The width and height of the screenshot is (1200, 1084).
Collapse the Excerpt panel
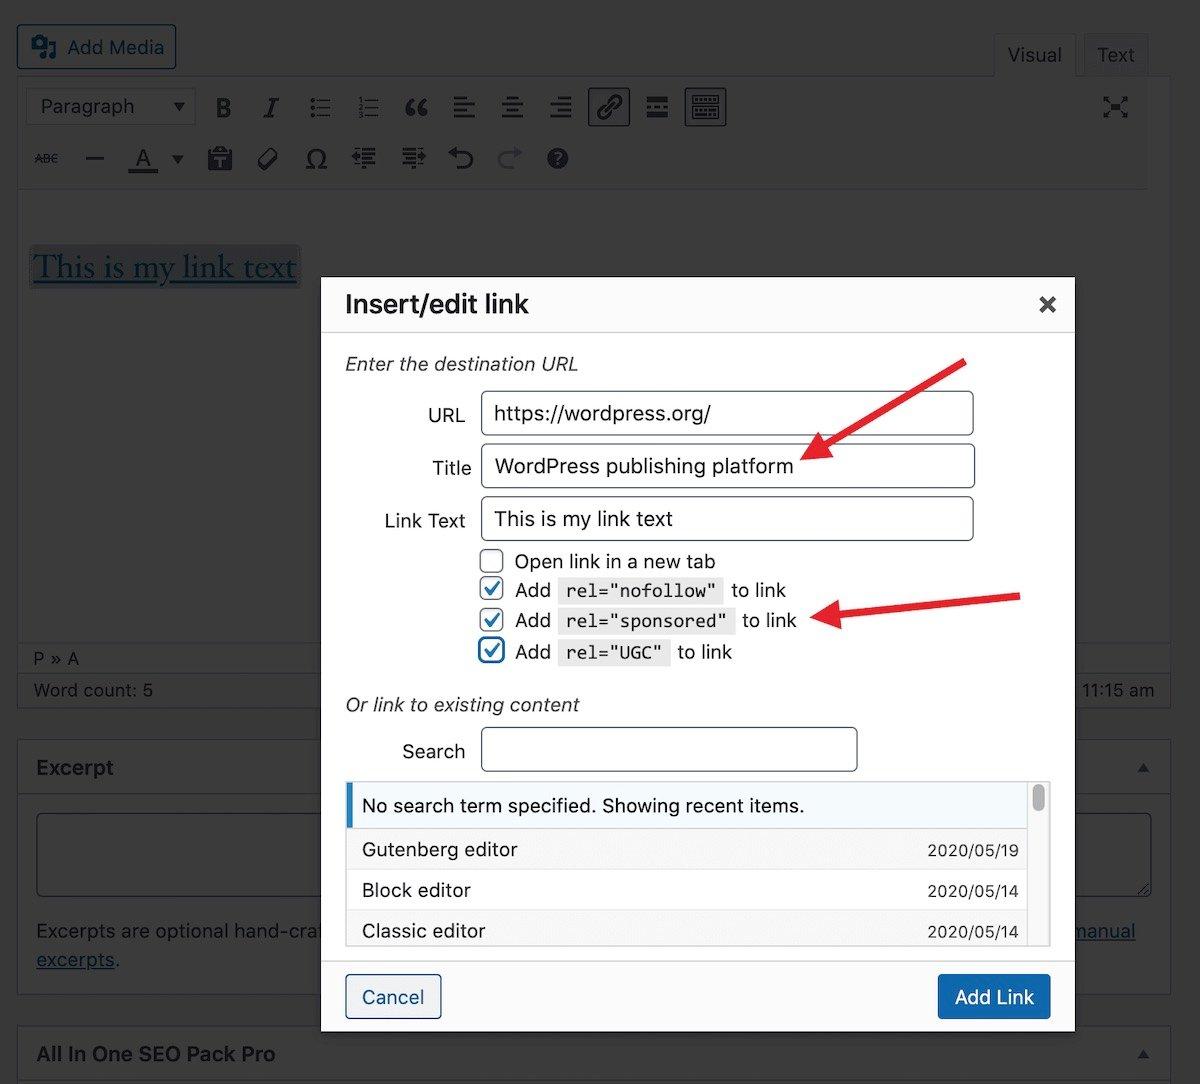point(1143,768)
